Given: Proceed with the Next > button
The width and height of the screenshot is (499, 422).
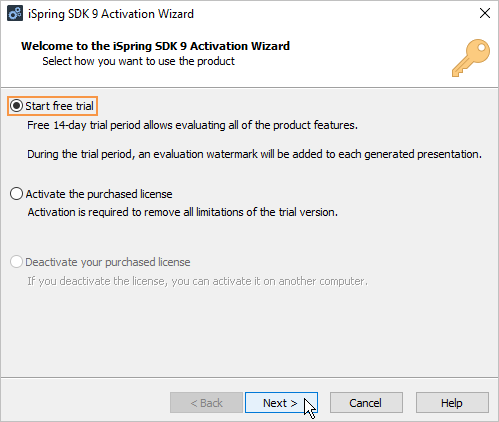Looking at the screenshot, I should 281,403.
